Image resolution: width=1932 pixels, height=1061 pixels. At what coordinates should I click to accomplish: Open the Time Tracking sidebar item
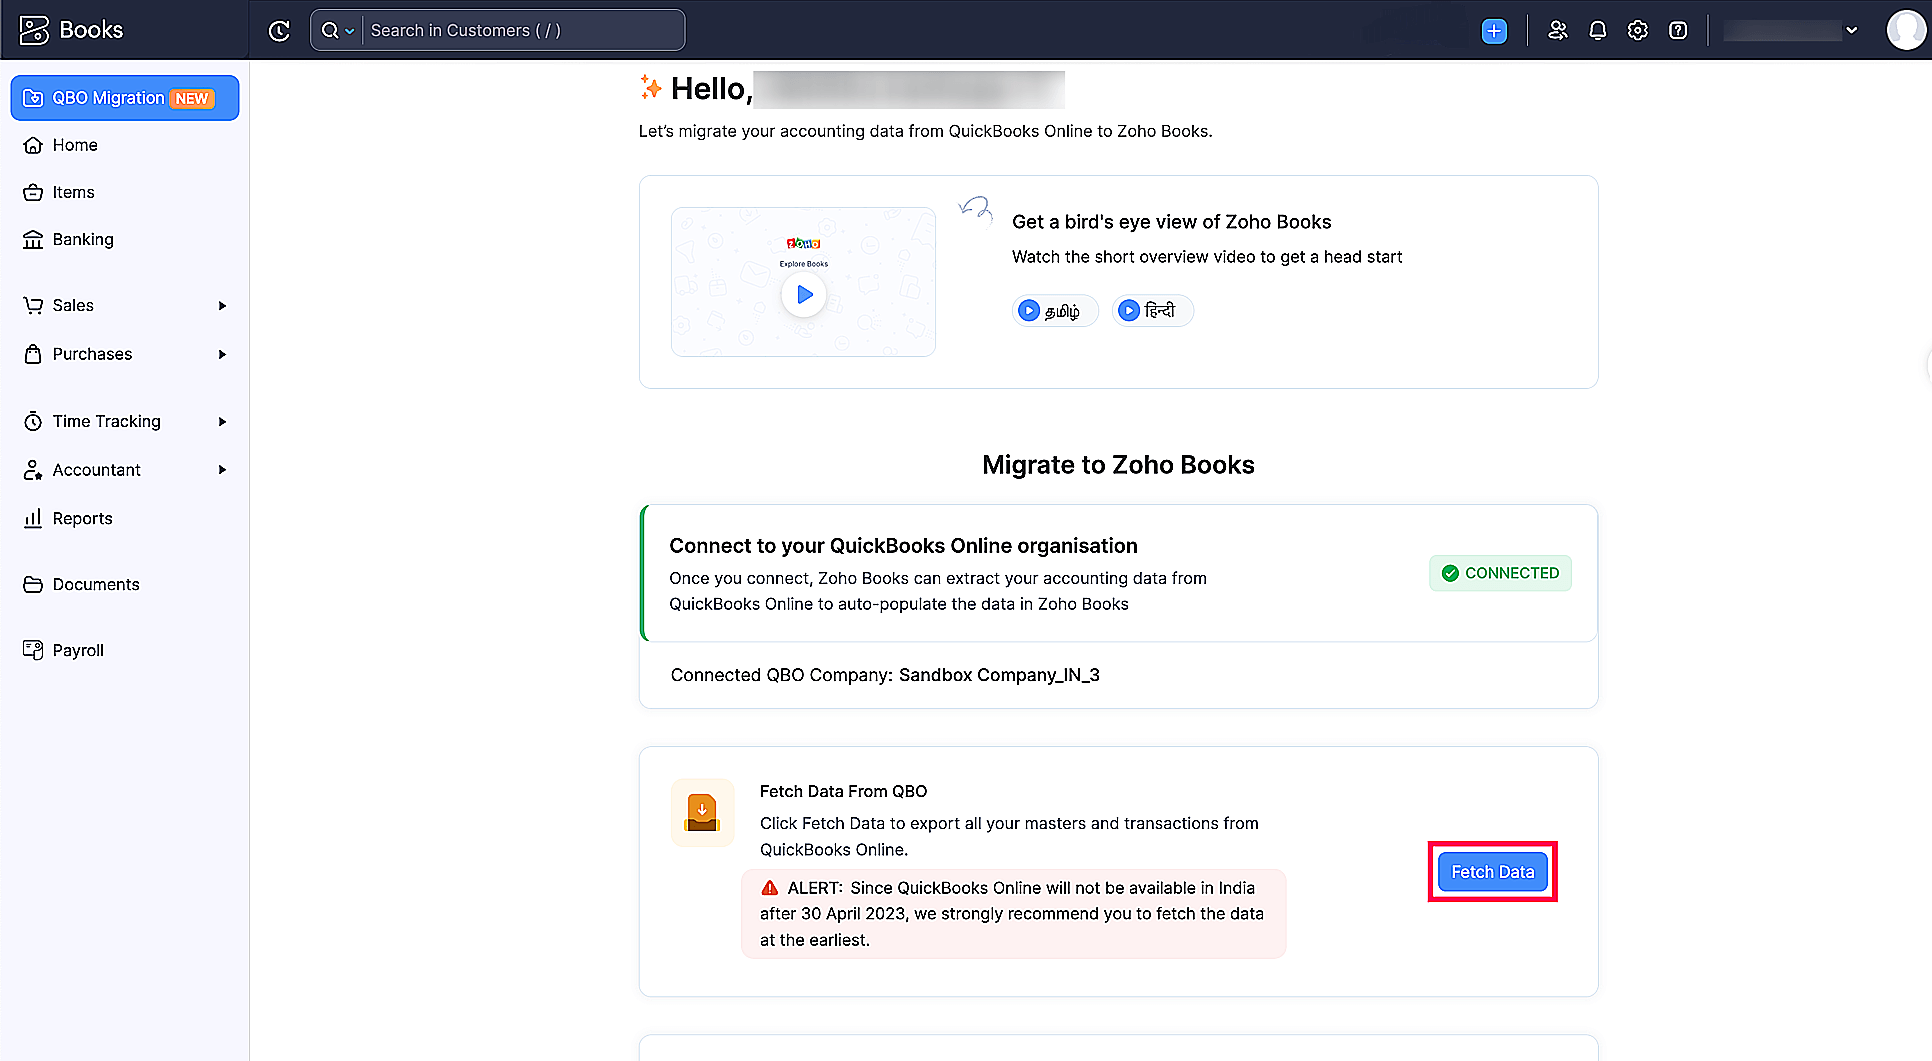tap(105, 421)
